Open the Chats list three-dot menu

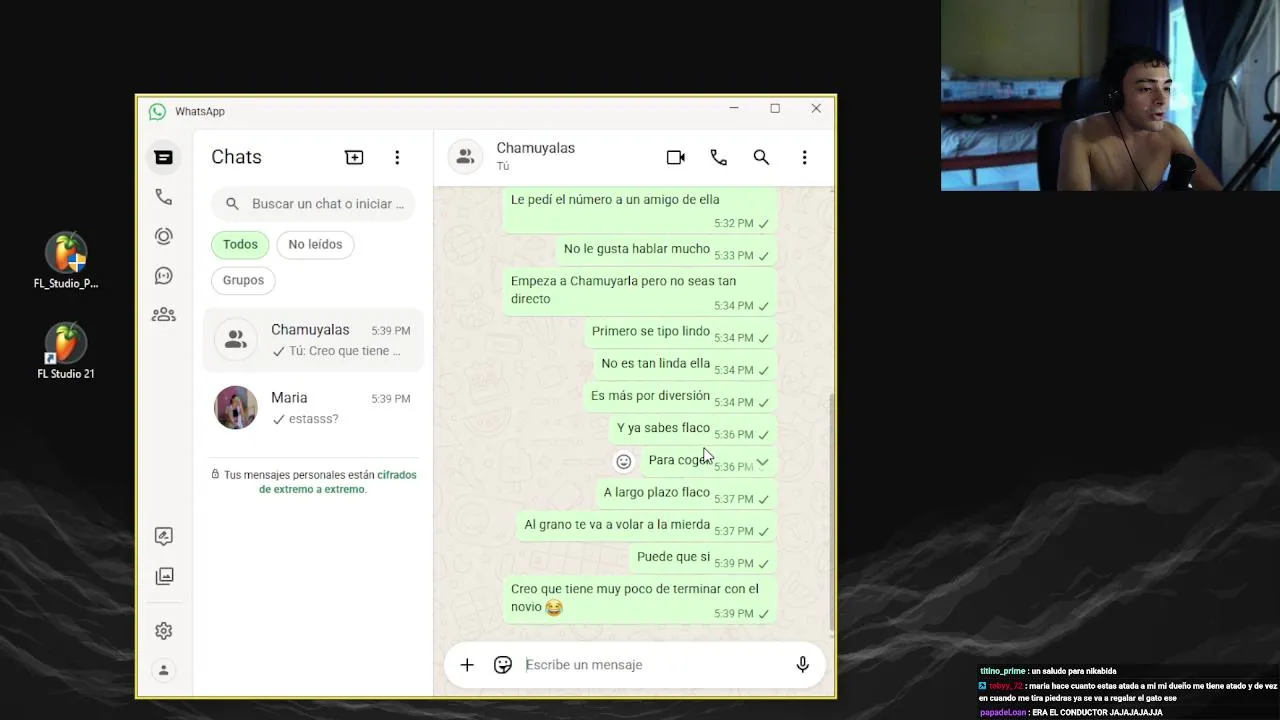[397, 157]
